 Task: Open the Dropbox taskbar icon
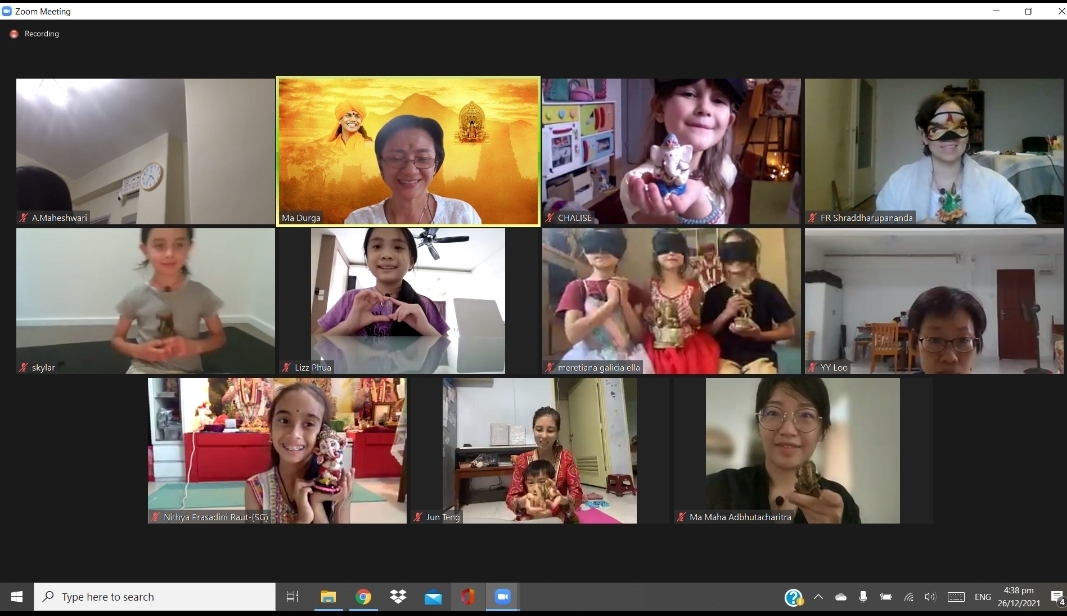(x=398, y=597)
